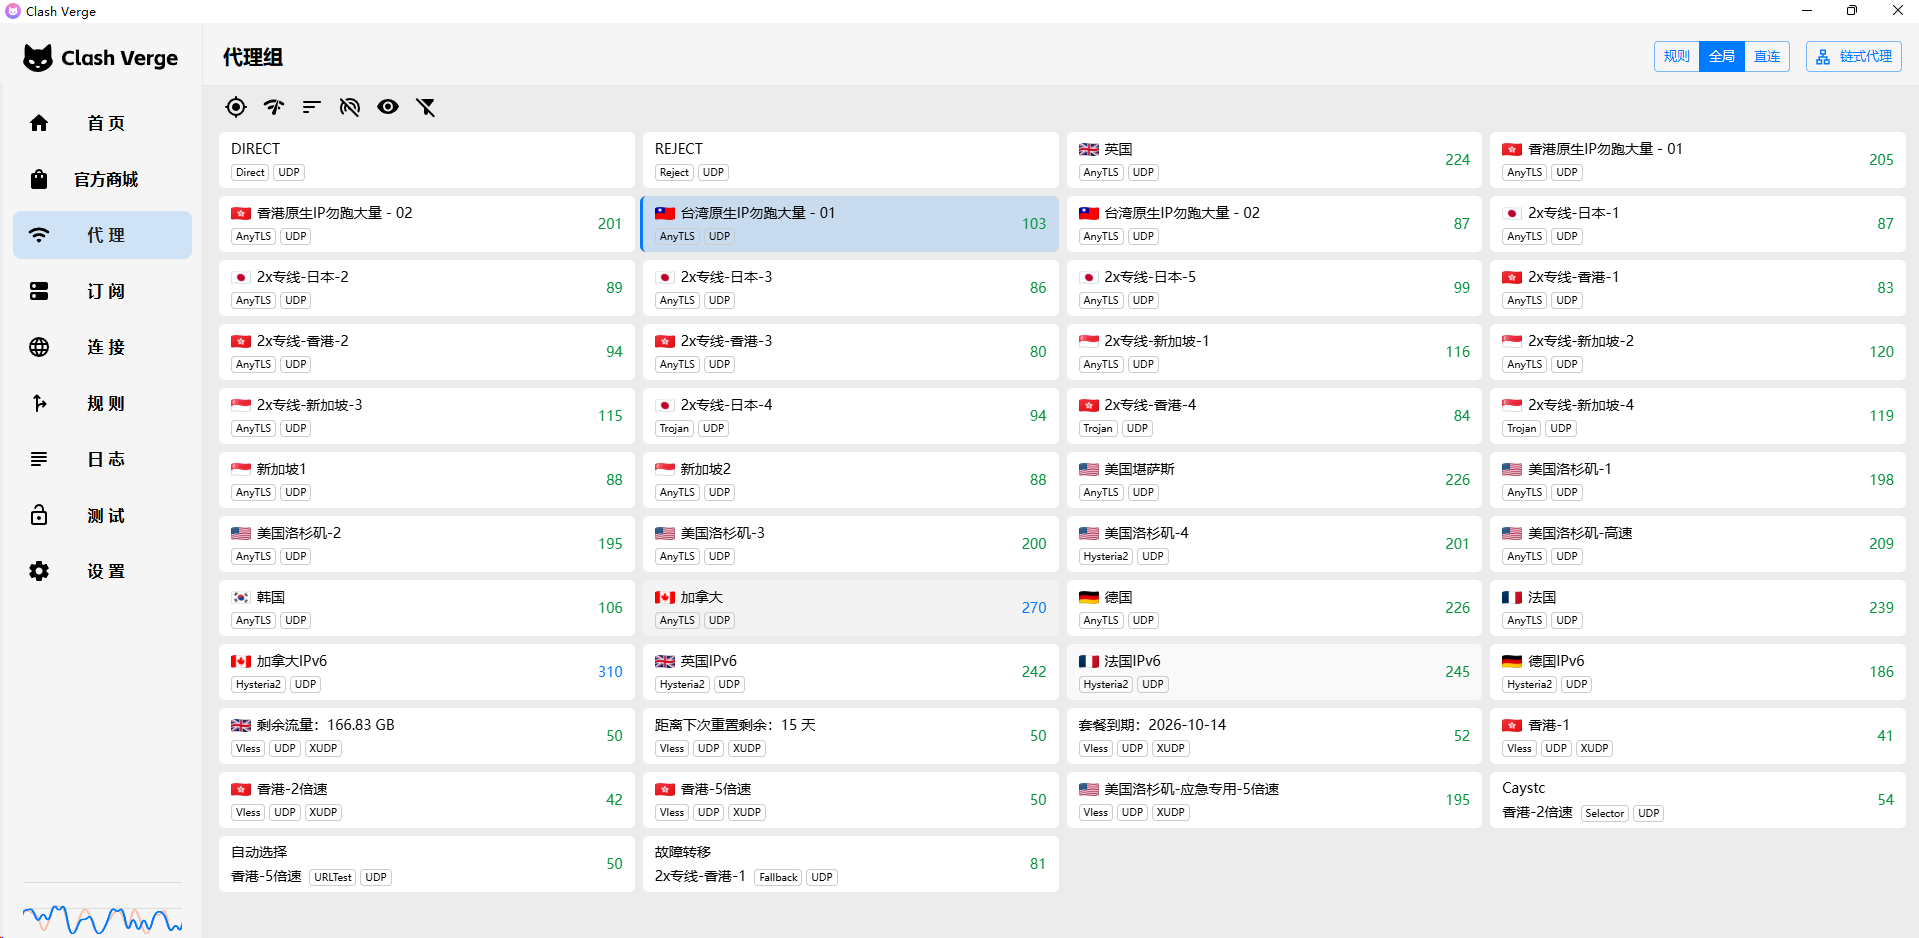Run the delay test wifi icon
The image size is (1919, 938).
coord(274,107)
